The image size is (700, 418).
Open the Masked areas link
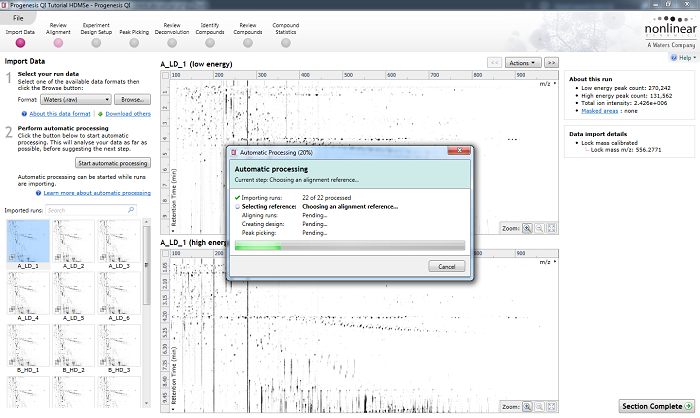pos(600,111)
